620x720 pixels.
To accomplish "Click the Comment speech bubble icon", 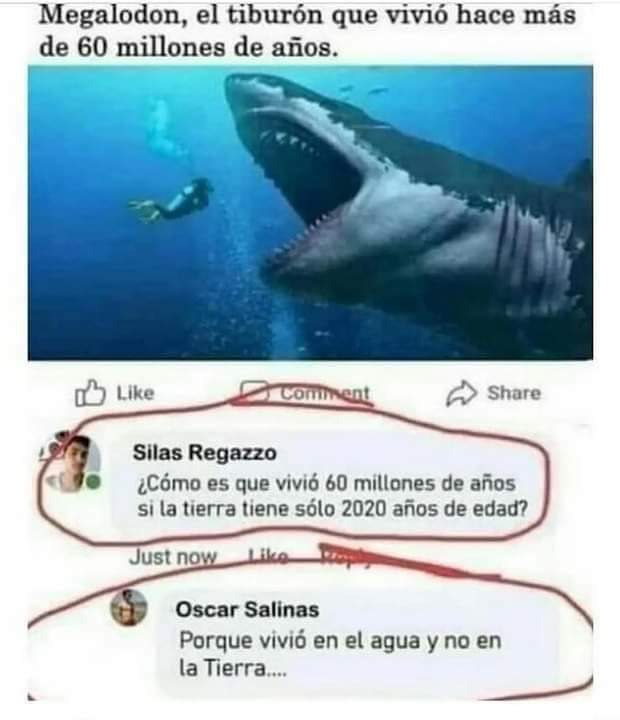I will (x=254, y=393).
